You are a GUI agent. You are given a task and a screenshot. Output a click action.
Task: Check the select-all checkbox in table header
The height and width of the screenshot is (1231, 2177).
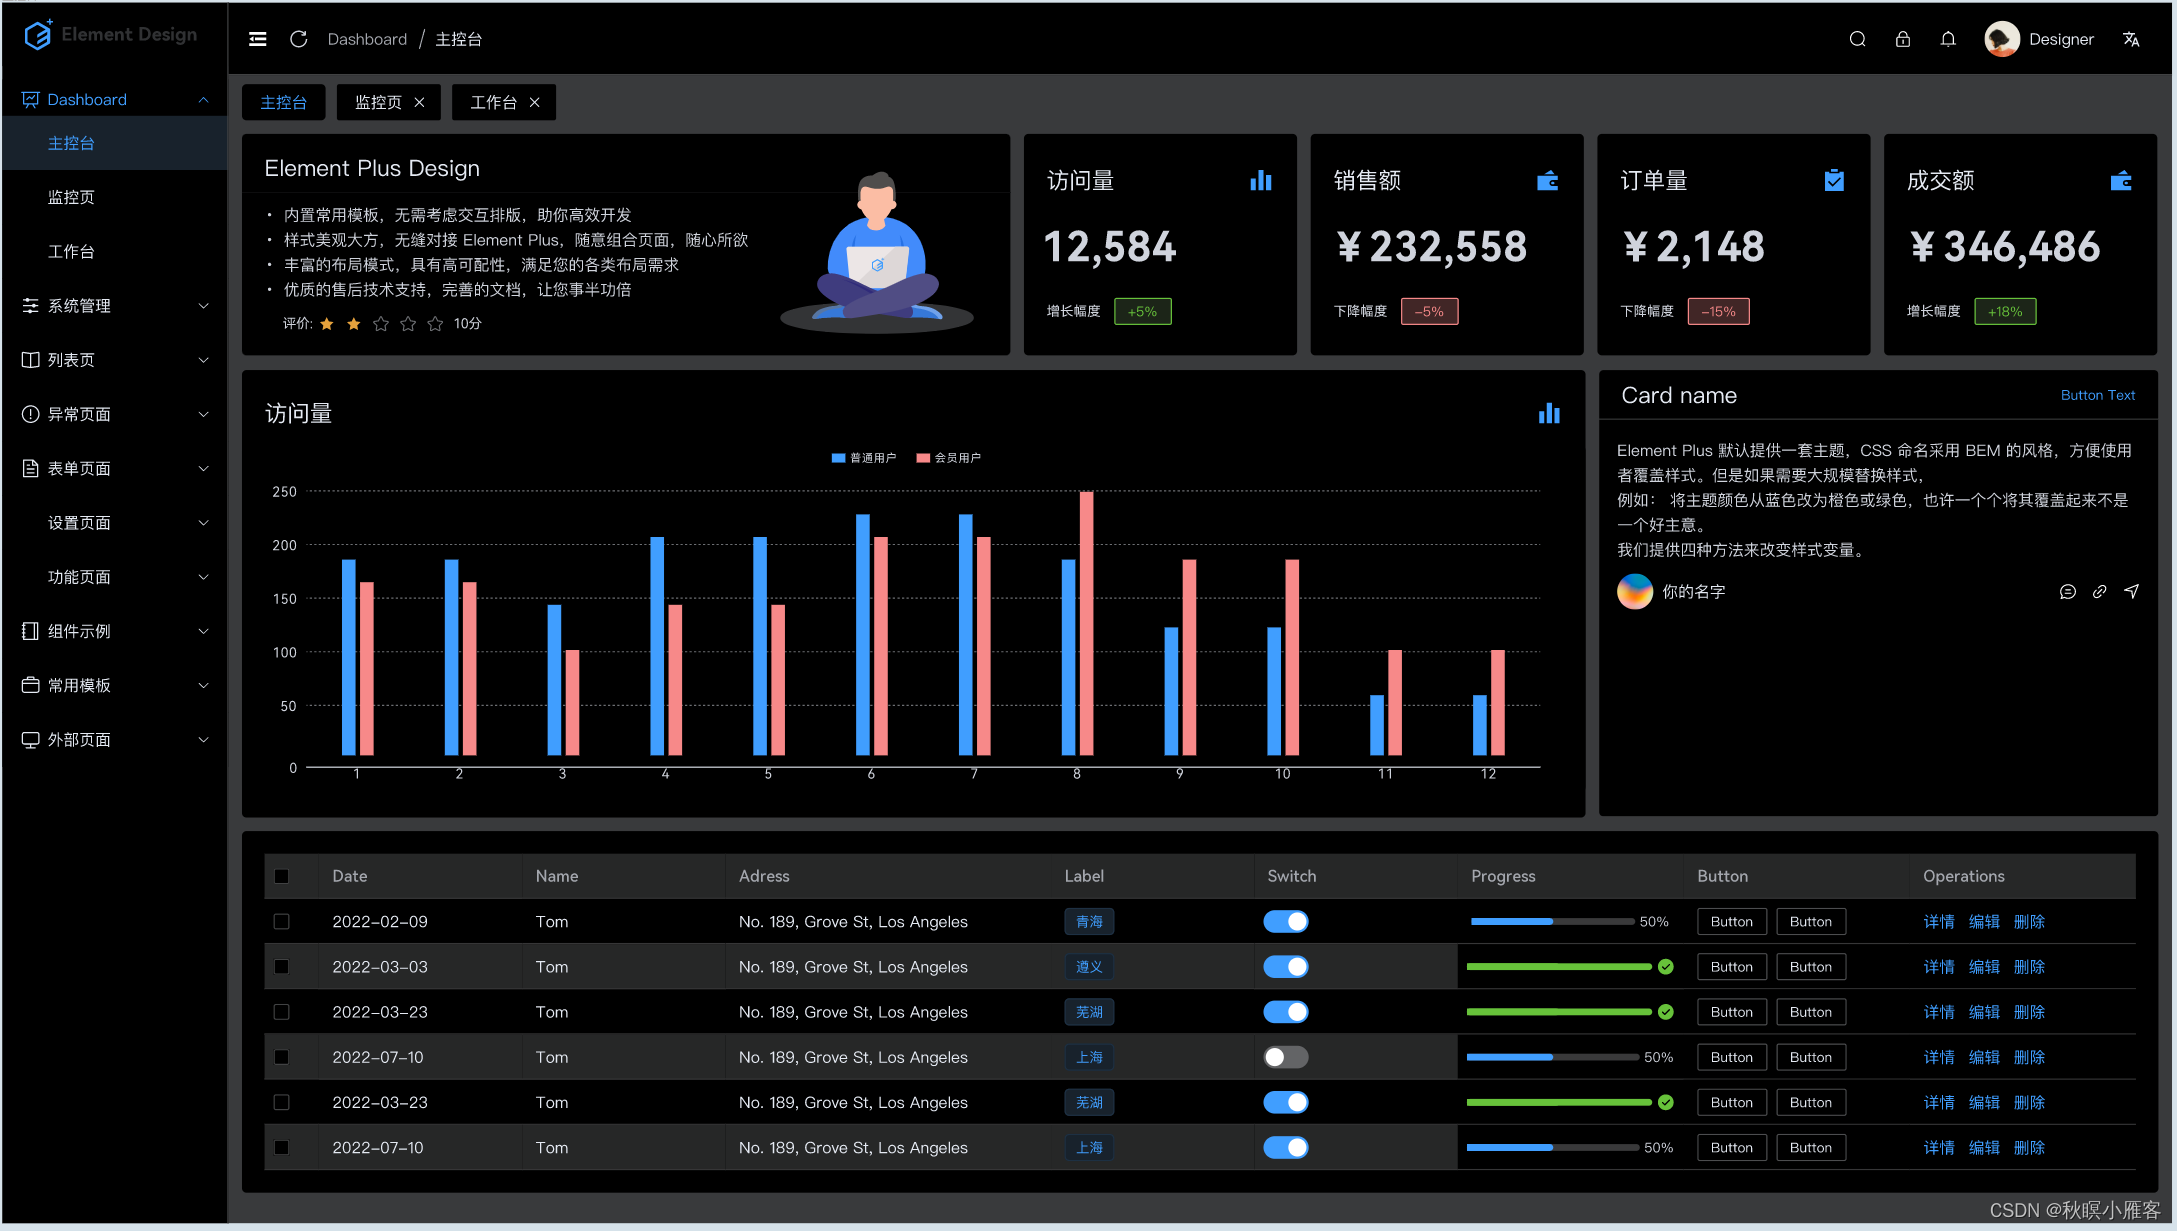pos(281,876)
